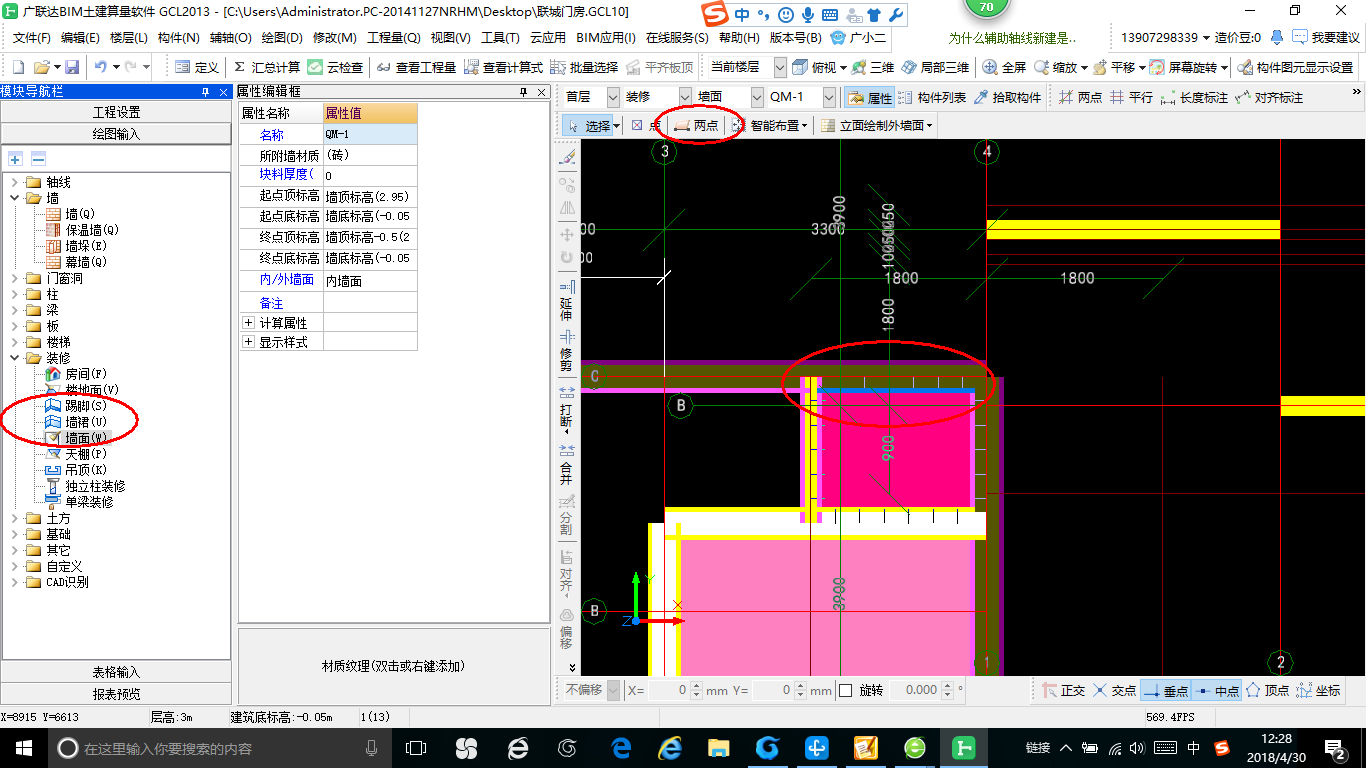
Task: Click the Save disk icon
Action: pos(72,67)
